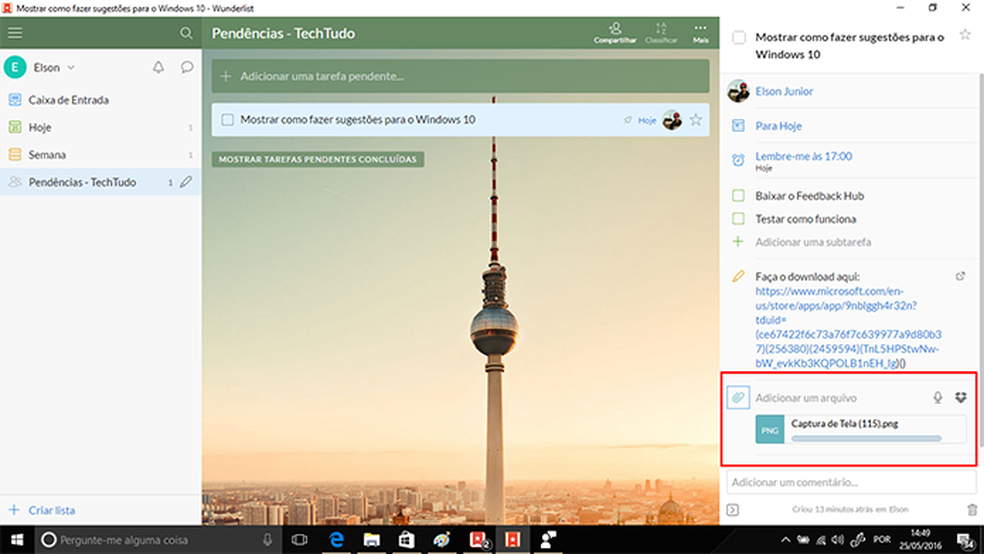Image resolution: width=984 pixels, height=554 pixels.
Task: Click the alarm clock reminder icon
Action: click(x=738, y=160)
